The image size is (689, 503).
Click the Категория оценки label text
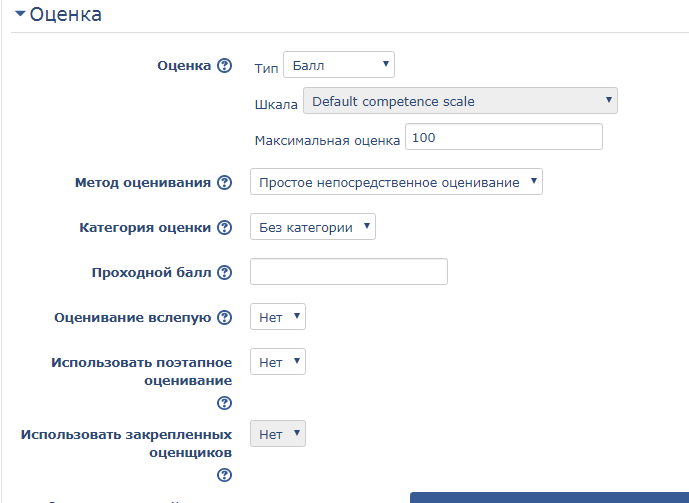145,228
